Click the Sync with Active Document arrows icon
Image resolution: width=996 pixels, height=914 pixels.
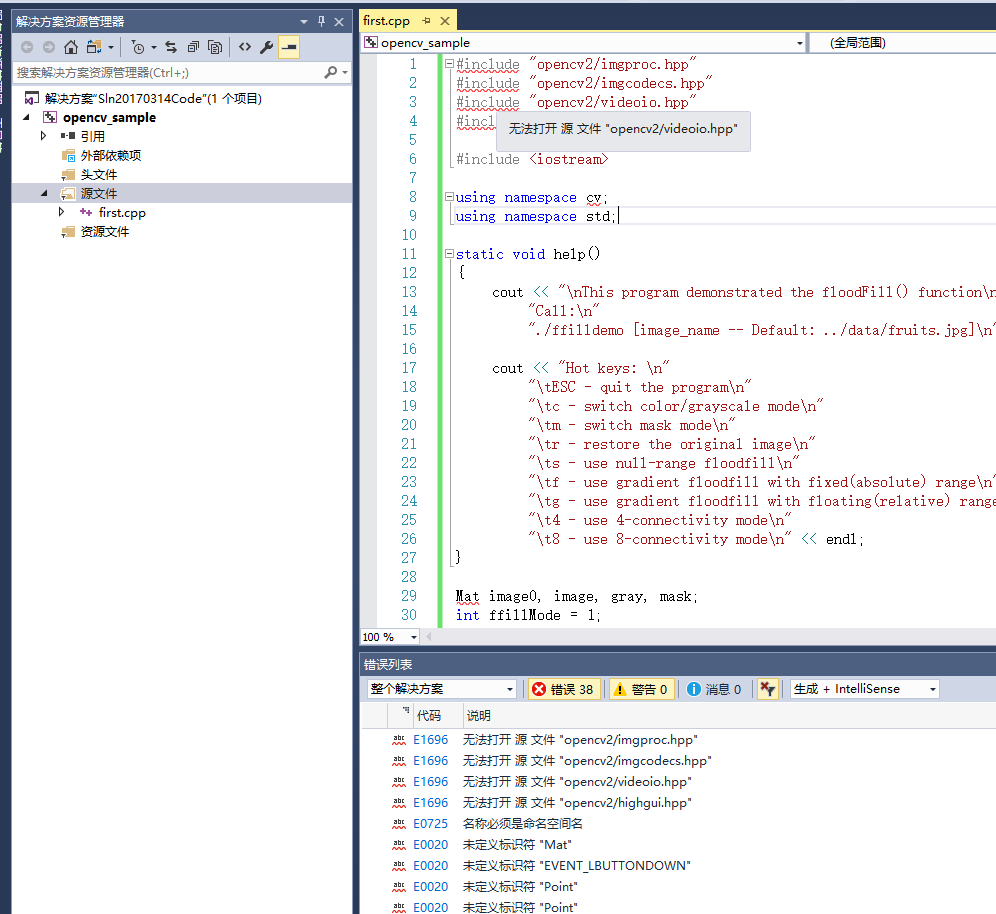(x=170, y=47)
